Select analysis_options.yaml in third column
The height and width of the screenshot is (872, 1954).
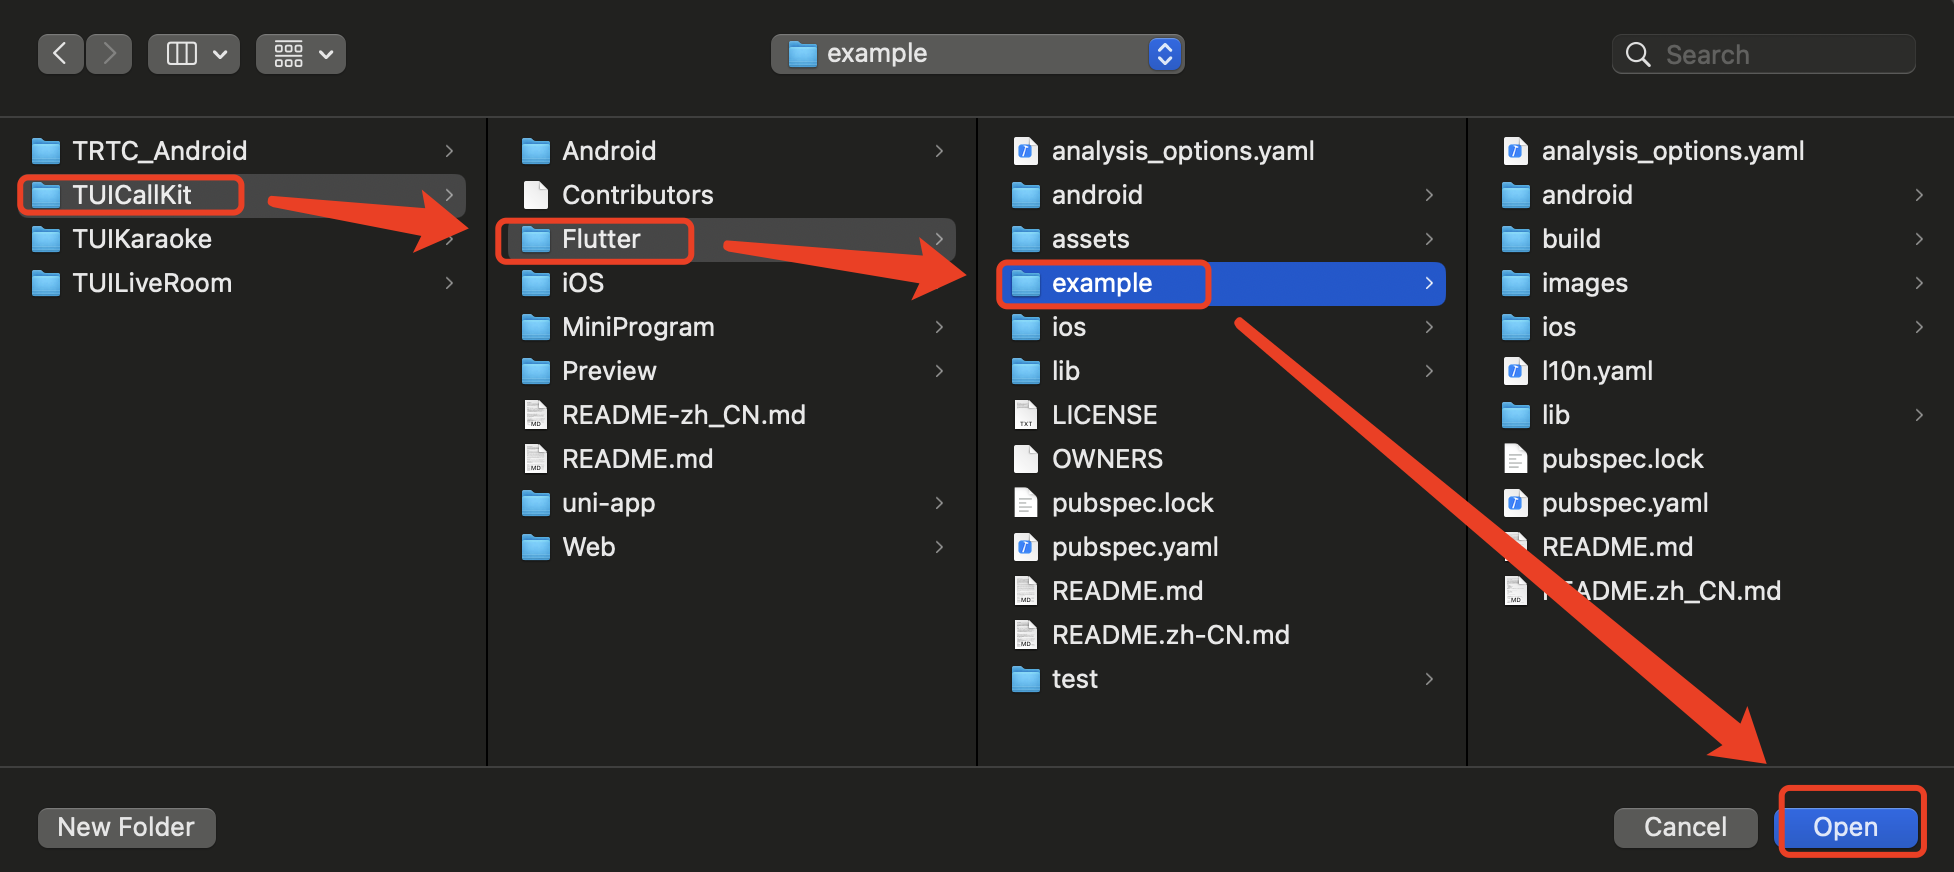click(x=1182, y=151)
